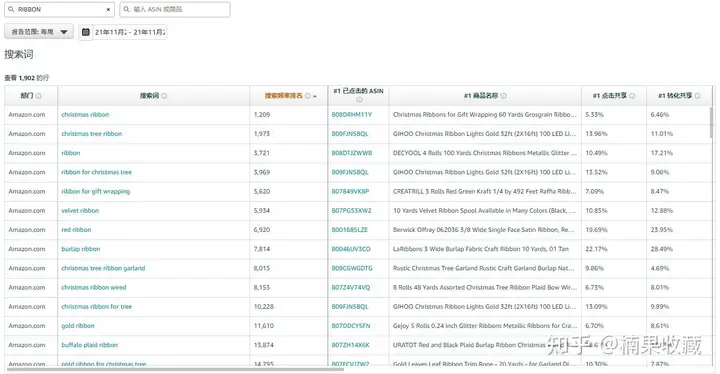Select rank value 1,209 cell

[x=262, y=114]
